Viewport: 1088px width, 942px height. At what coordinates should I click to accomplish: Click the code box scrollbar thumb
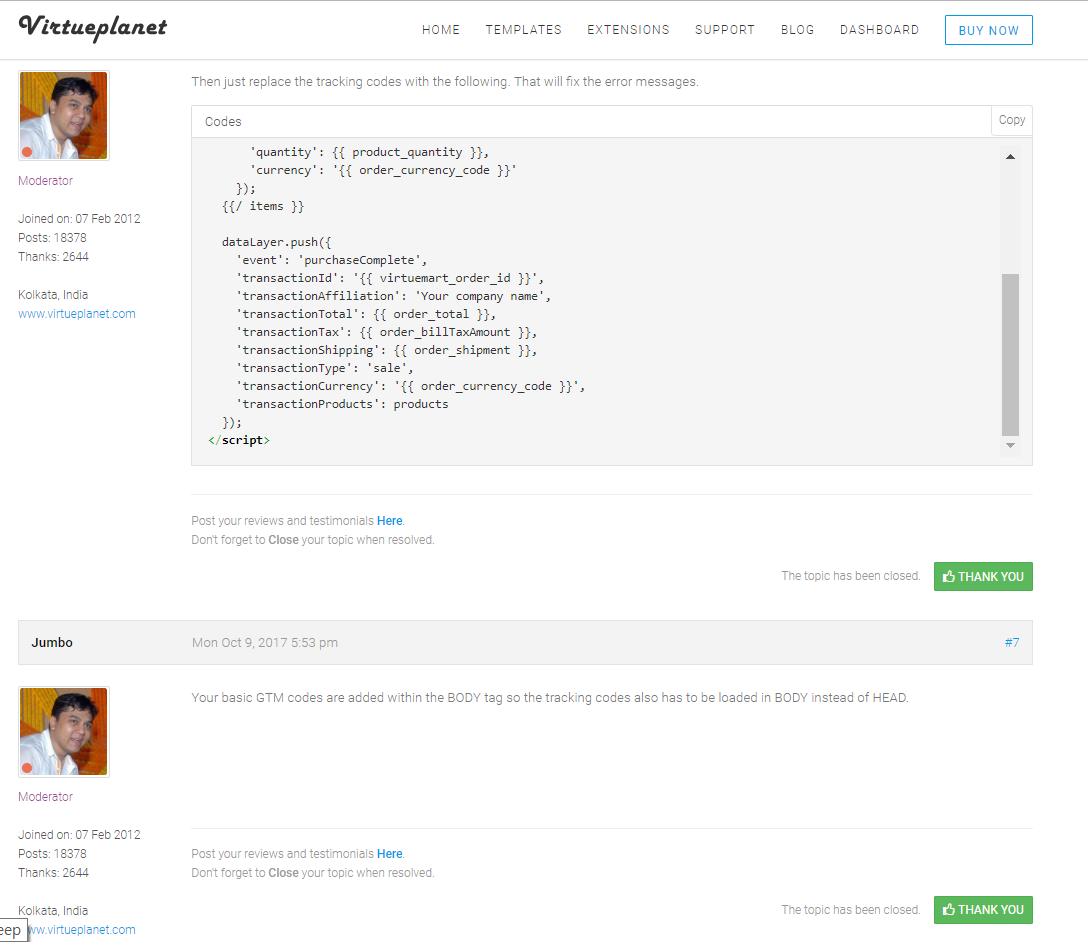pos(1010,354)
